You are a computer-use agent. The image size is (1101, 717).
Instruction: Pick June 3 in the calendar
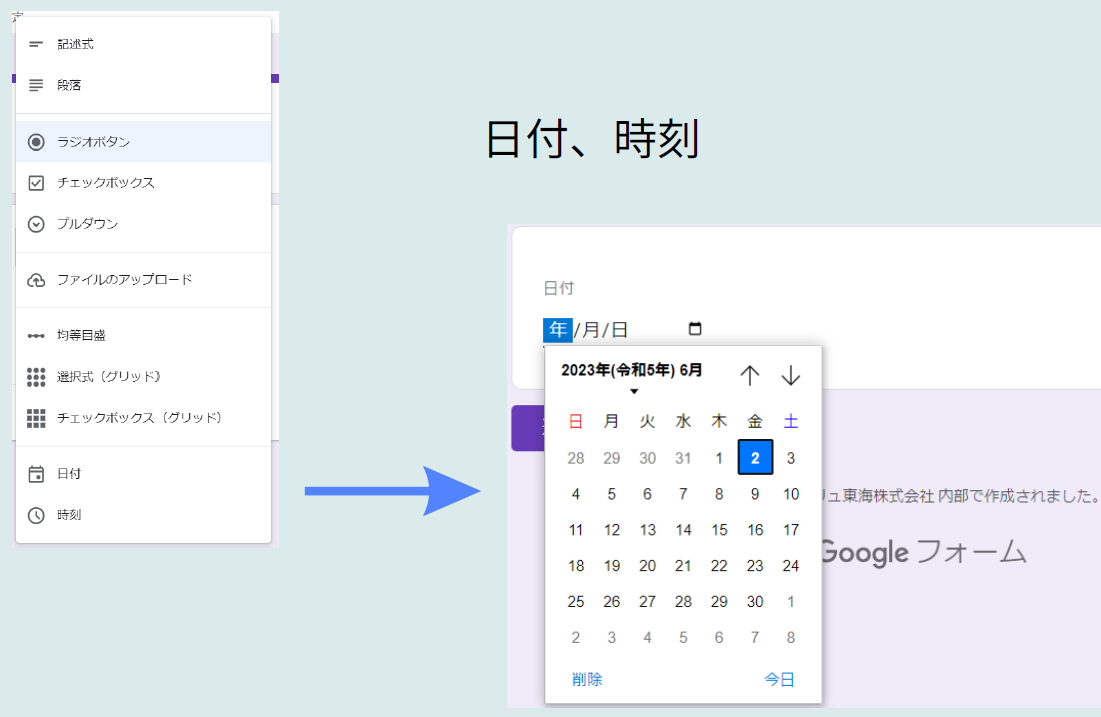[x=791, y=458]
